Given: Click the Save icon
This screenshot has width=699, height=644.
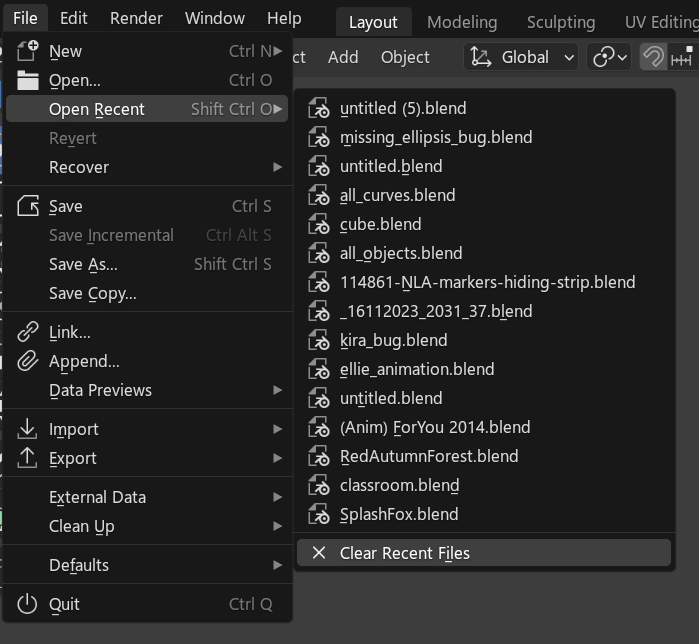Looking at the screenshot, I should point(28,206).
